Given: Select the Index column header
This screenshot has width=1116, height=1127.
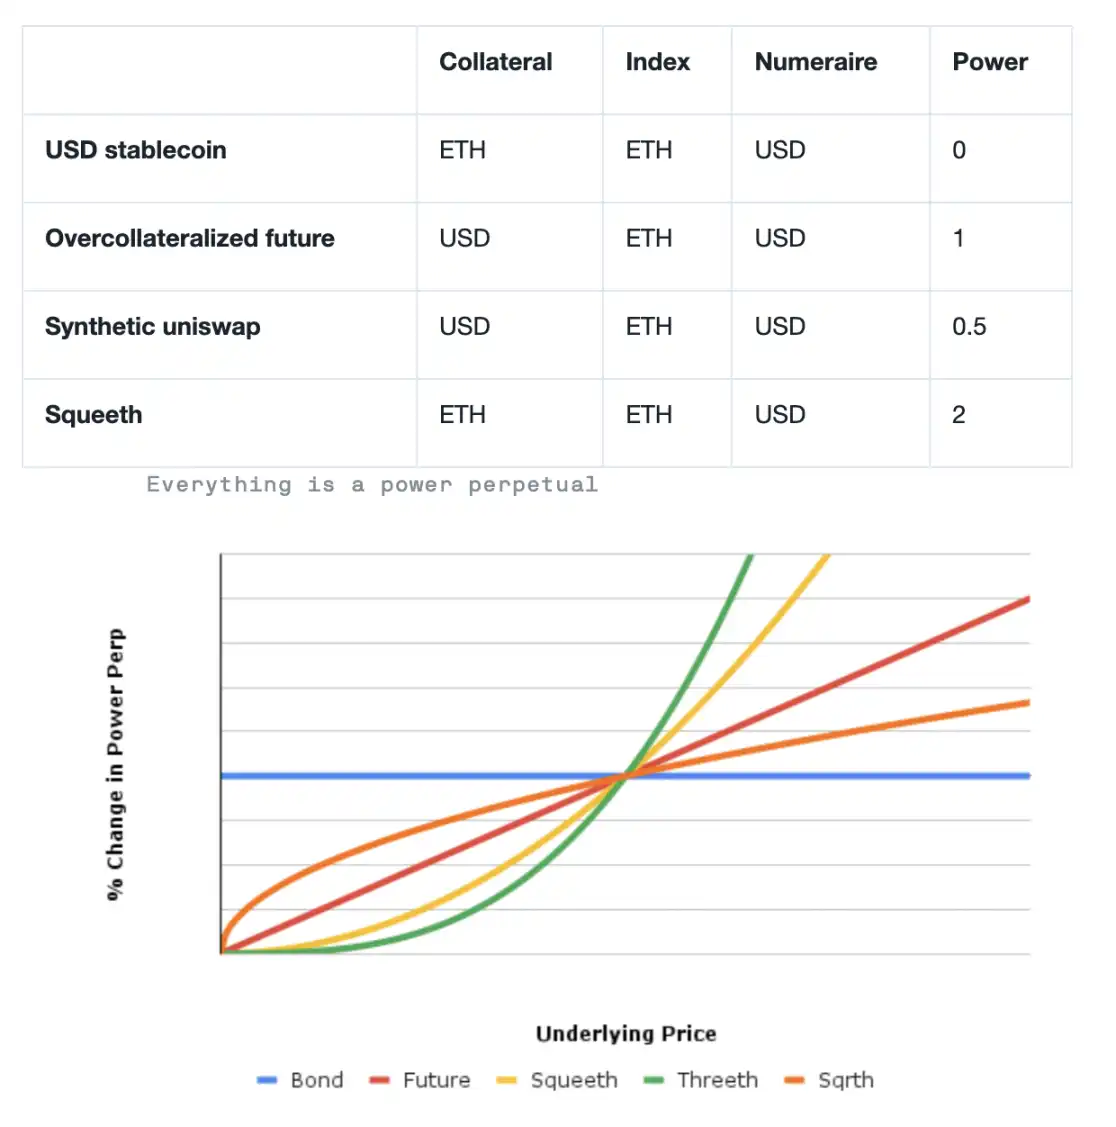Looking at the screenshot, I should (x=657, y=62).
